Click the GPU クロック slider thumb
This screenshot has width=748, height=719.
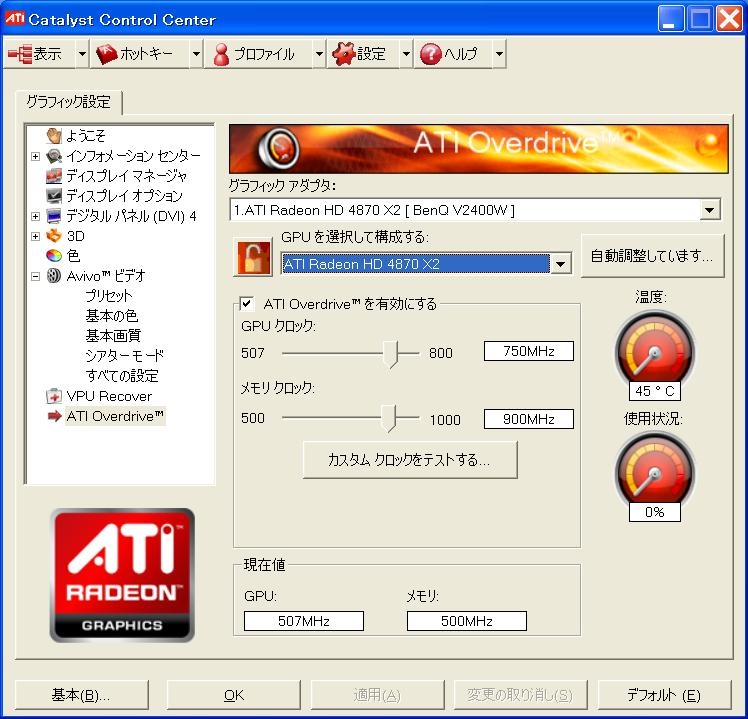click(x=392, y=354)
